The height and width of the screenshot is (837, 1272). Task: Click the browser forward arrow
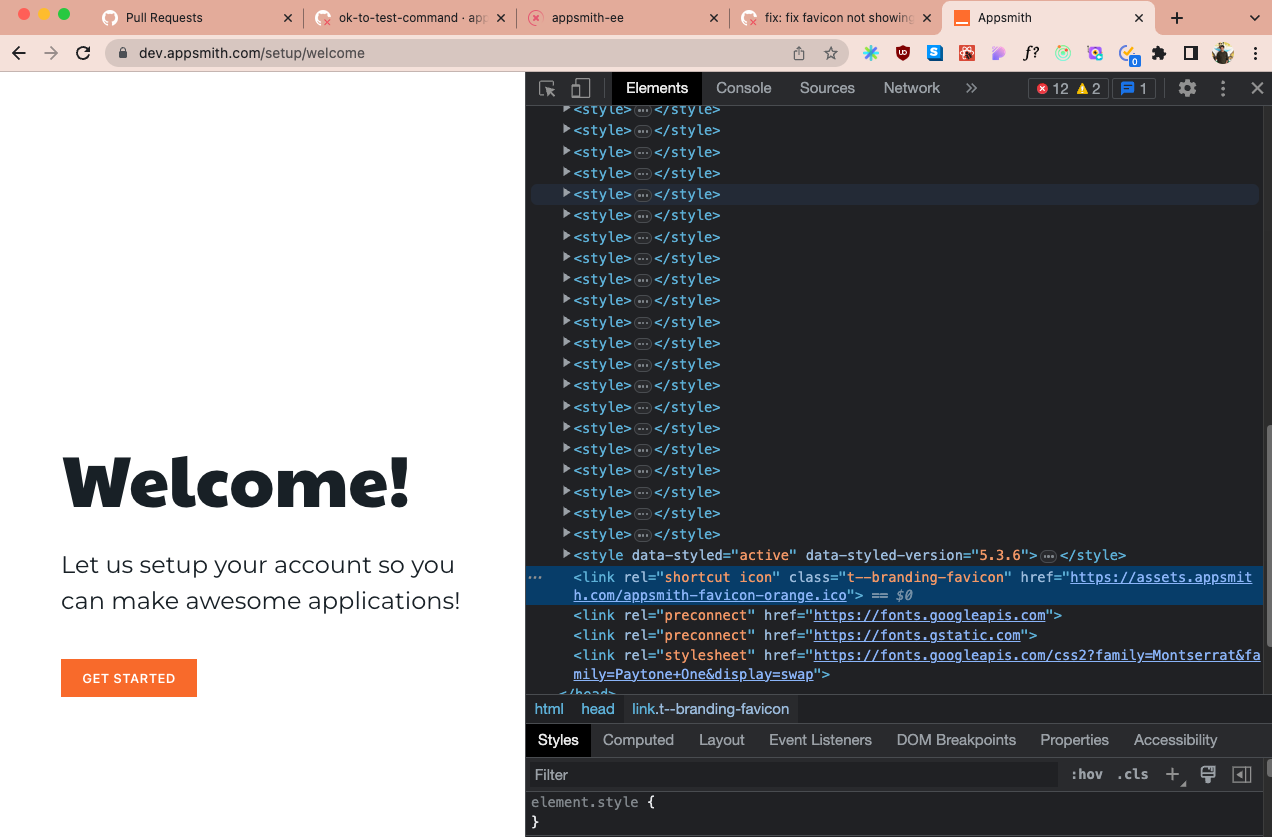pyautogui.click(x=51, y=53)
